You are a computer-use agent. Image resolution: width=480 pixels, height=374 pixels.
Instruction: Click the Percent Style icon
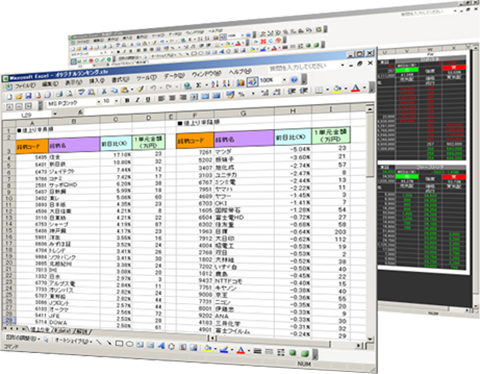click(241, 94)
